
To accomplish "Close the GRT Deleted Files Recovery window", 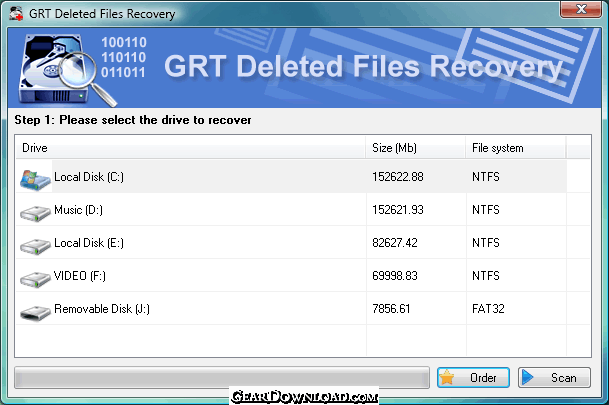I will [581, 9].
